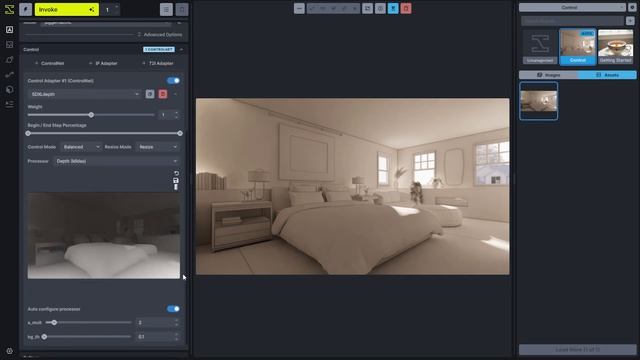This screenshot has width=640, height=360.
Task: Click the use-cache icon left of Invoke
Action: click(25, 9)
